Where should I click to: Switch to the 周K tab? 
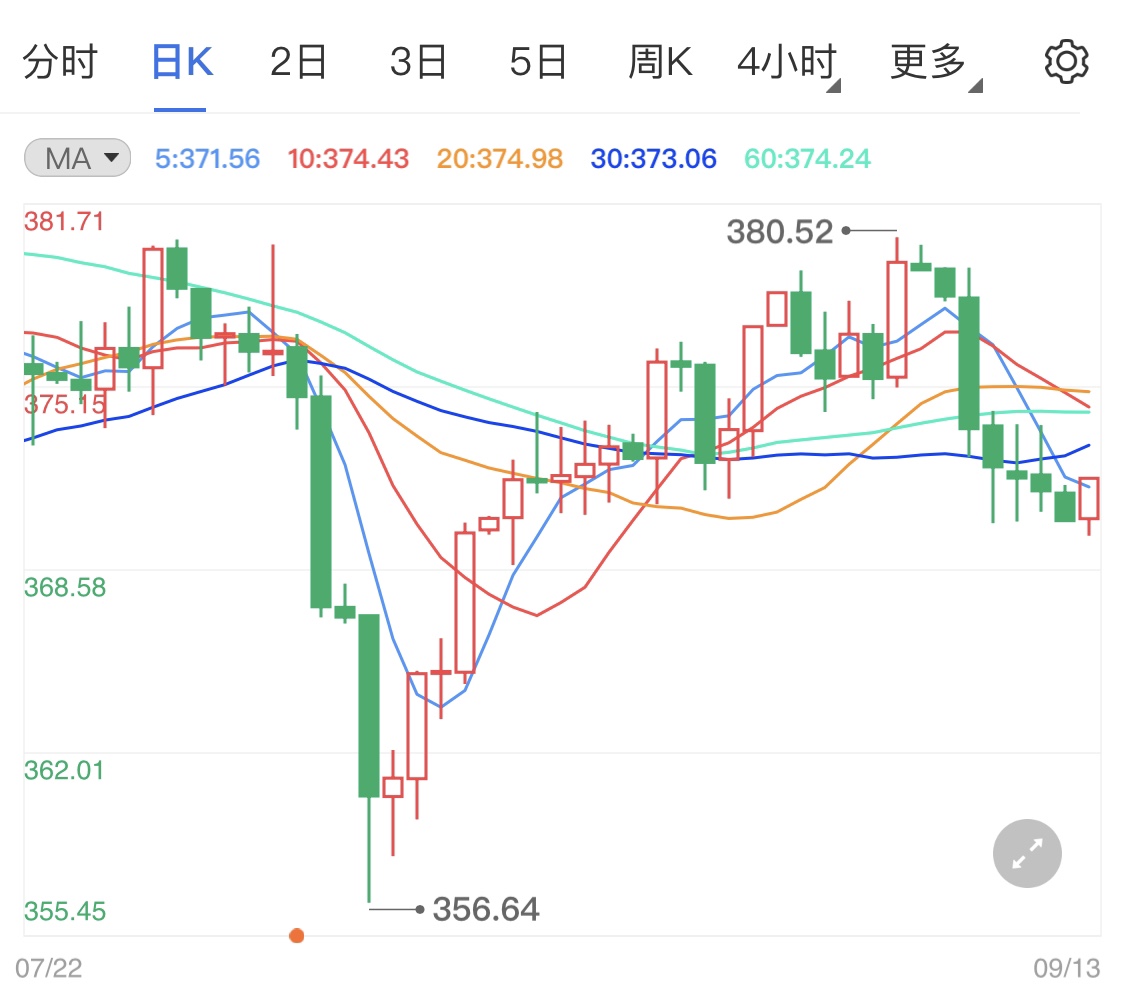(x=660, y=62)
